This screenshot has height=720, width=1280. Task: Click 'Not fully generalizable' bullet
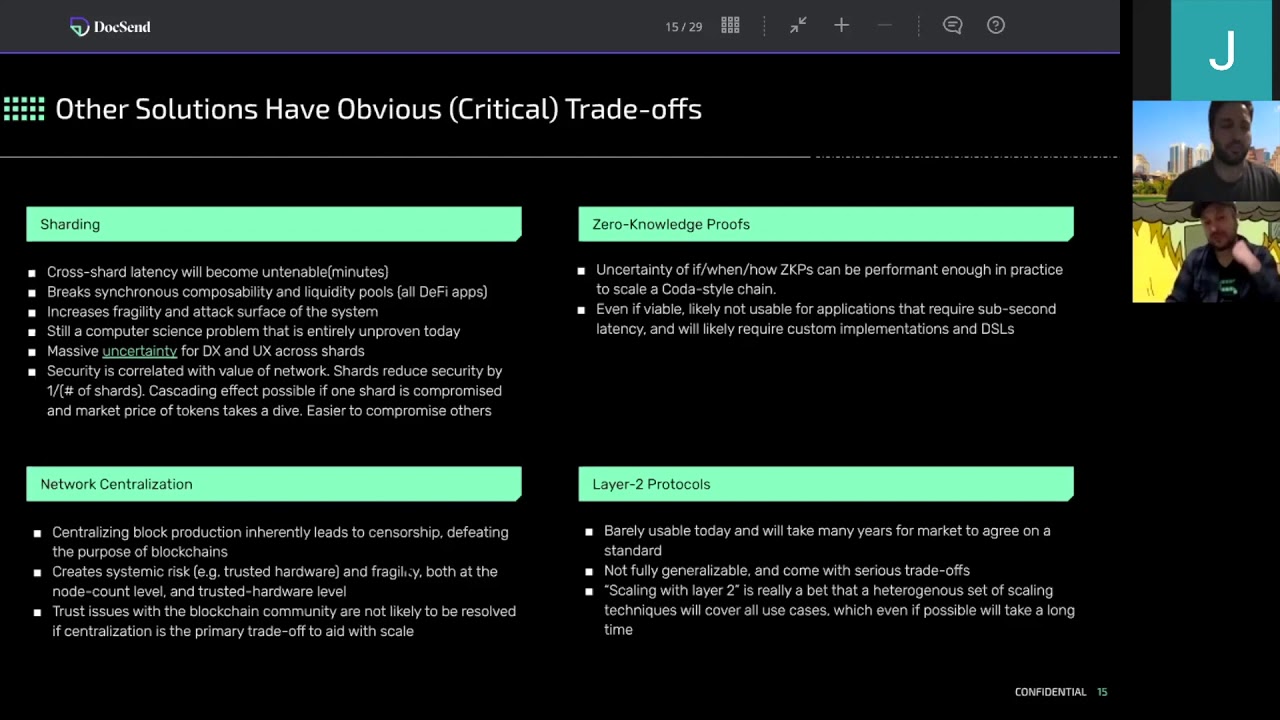787,570
